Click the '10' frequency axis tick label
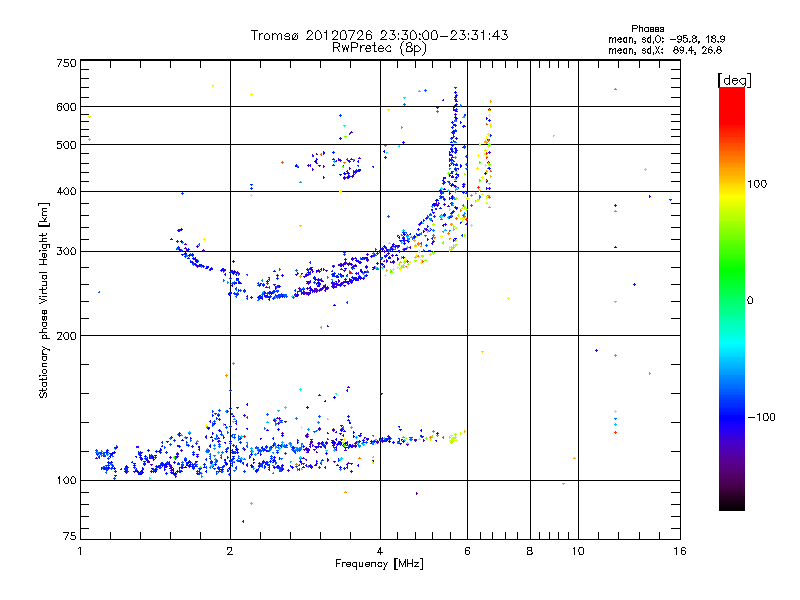800x600 pixels. click(x=578, y=551)
